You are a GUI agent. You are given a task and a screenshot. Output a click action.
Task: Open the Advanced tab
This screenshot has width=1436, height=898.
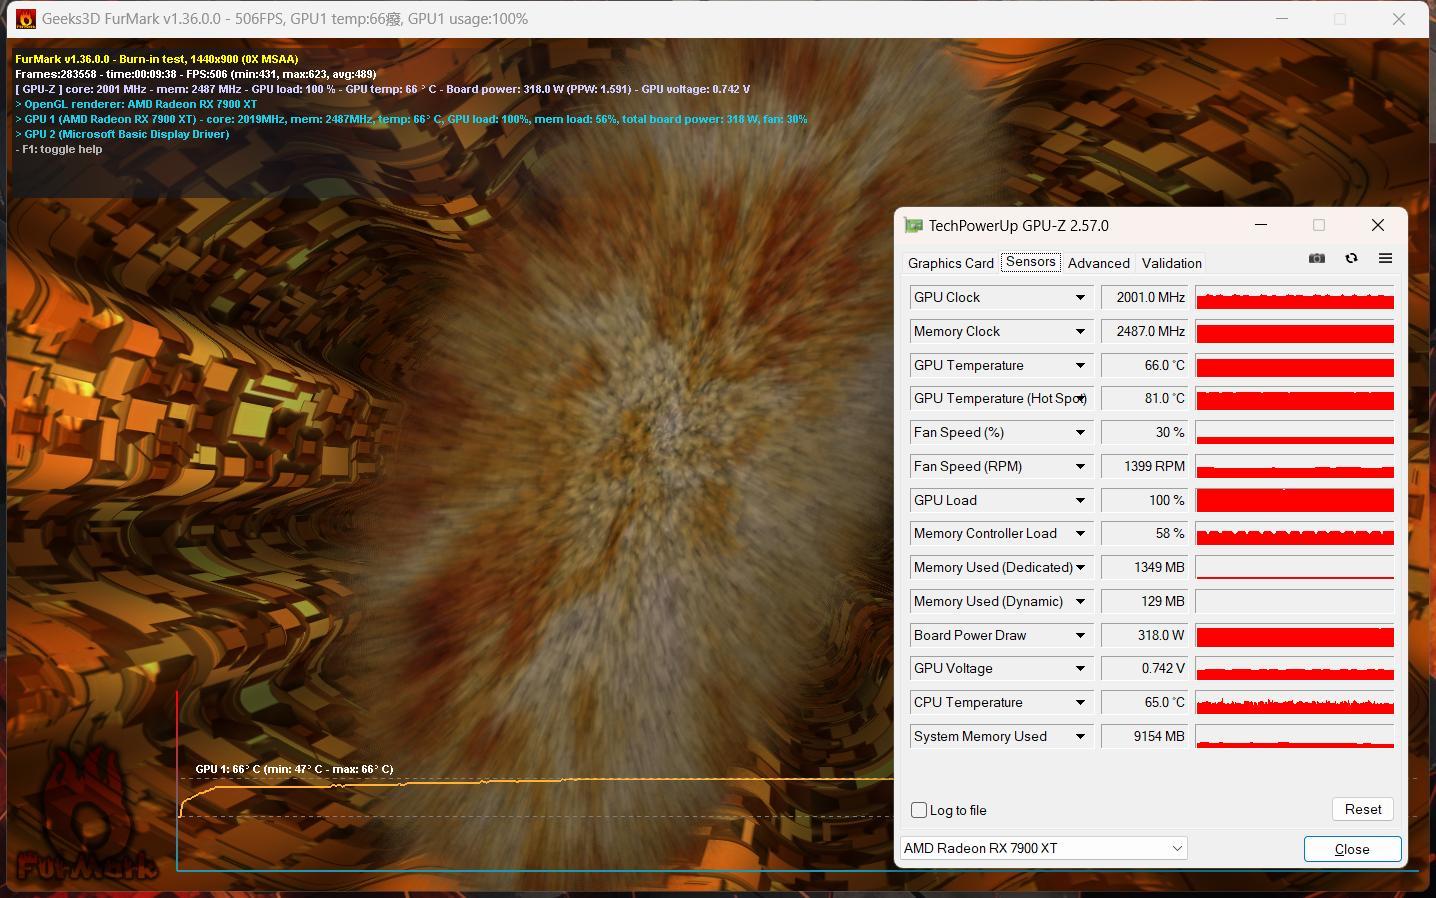coord(1098,263)
